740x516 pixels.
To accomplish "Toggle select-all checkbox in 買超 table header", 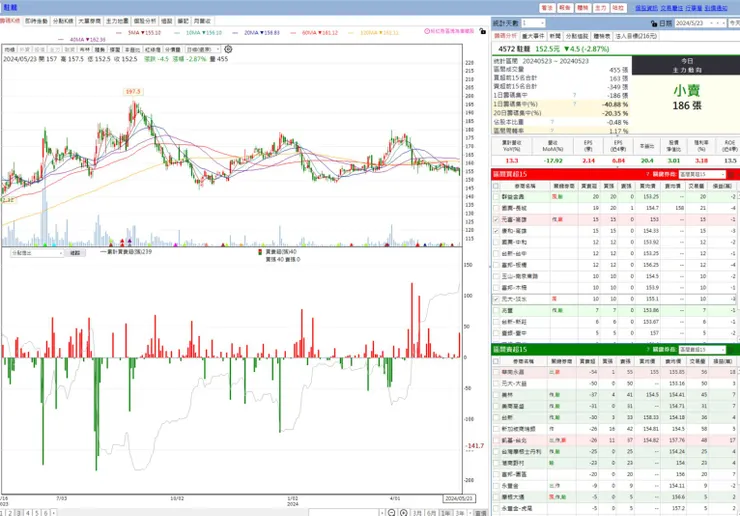I will pyautogui.click(x=496, y=186).
